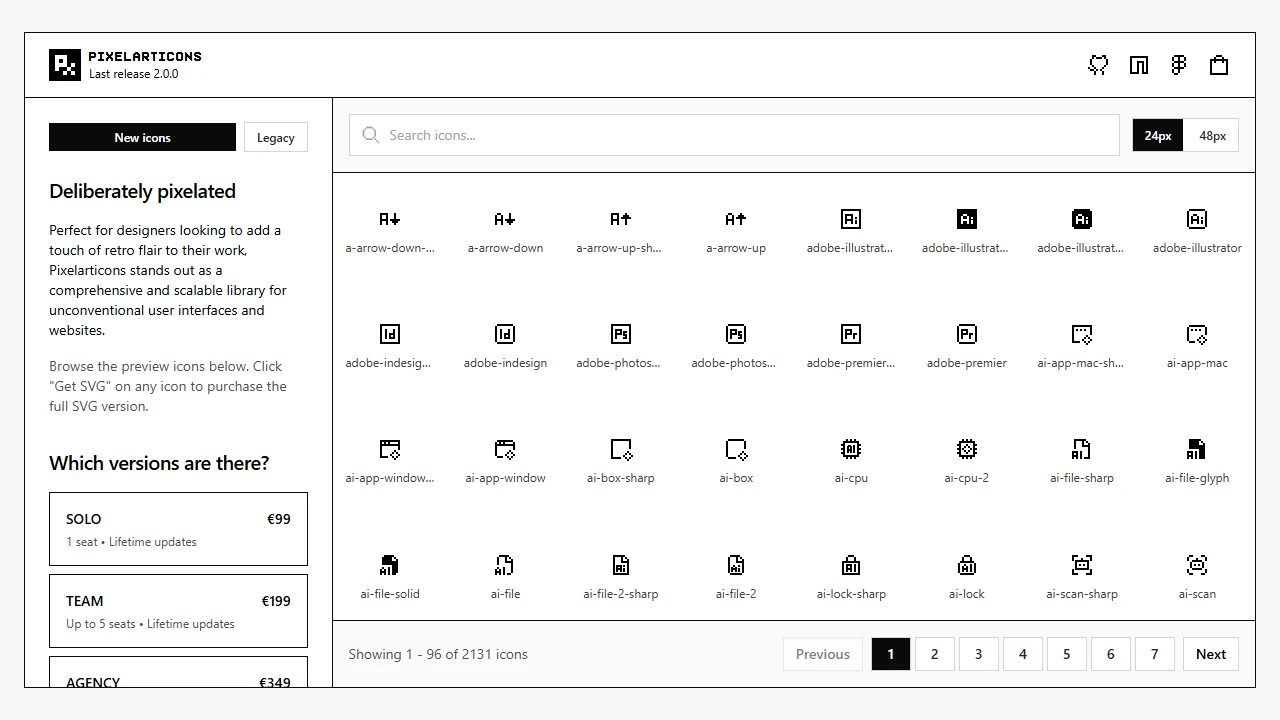Viewport: 1280px width, 720px height.
Task: Select the adobe-photoshop icon
Action: 735,334
